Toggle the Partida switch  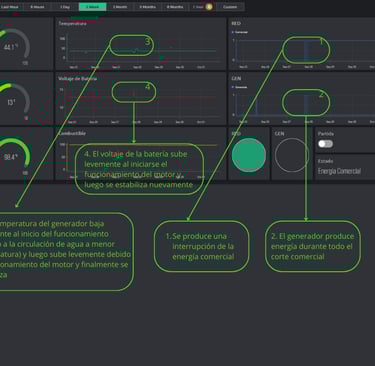[325, 144]
